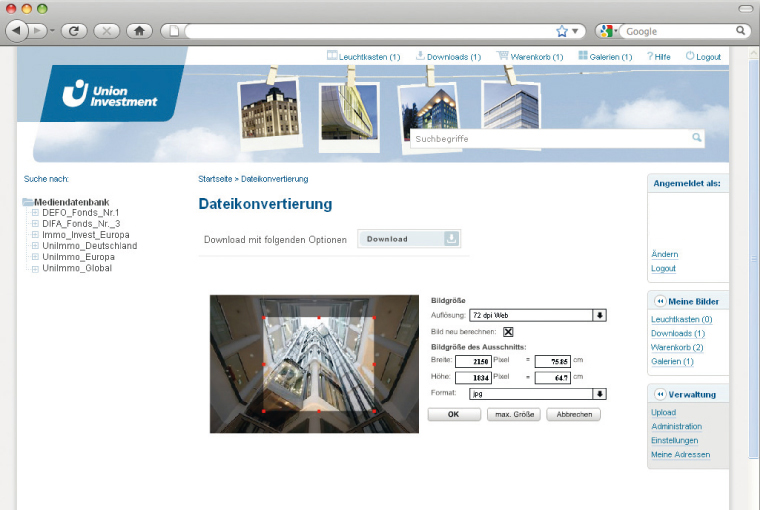Open the Auflösung dropdown
This screenshot has height=510, width=760.
600,315
